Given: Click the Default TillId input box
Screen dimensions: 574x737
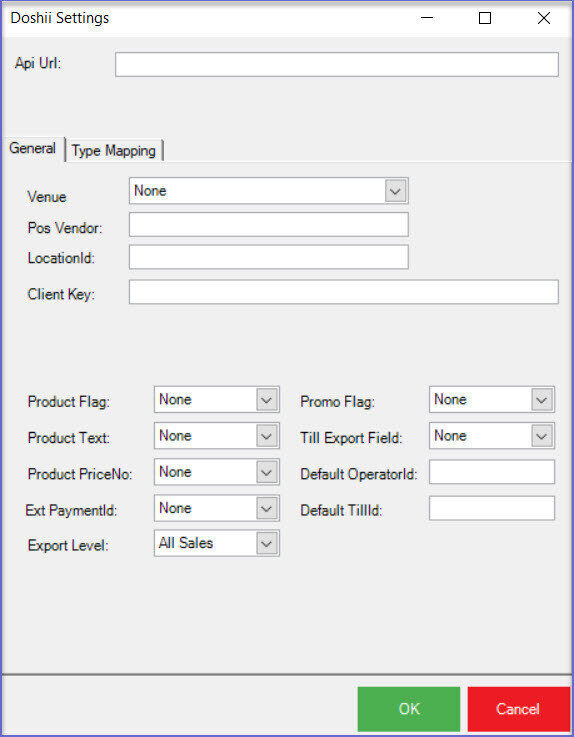Looking at the screenshot, I should click(492, 508).
